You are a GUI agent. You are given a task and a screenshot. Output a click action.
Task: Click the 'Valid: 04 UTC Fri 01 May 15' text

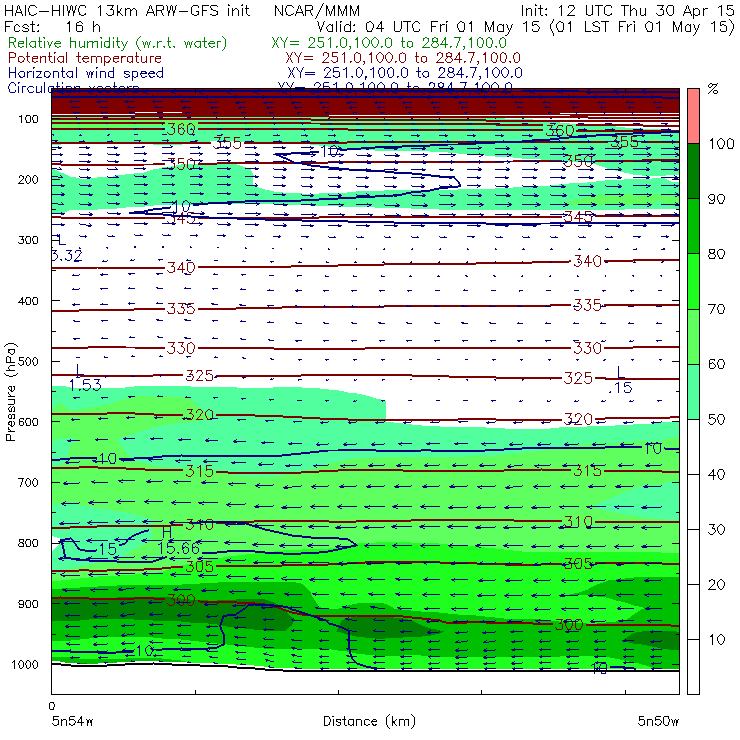point(430,27)
